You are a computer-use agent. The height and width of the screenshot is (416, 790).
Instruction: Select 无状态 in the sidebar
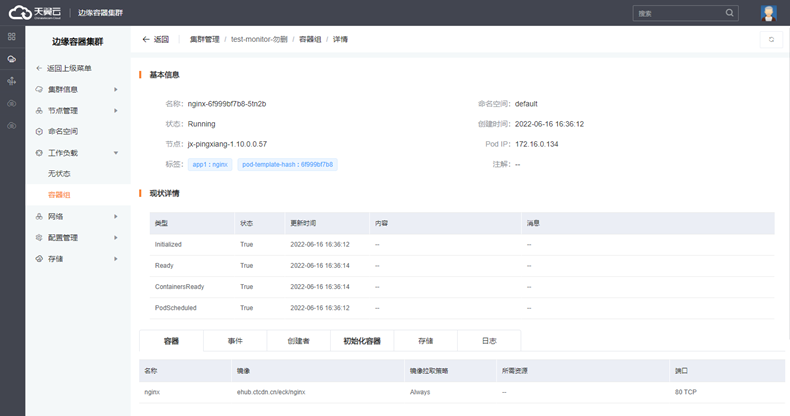59,174
